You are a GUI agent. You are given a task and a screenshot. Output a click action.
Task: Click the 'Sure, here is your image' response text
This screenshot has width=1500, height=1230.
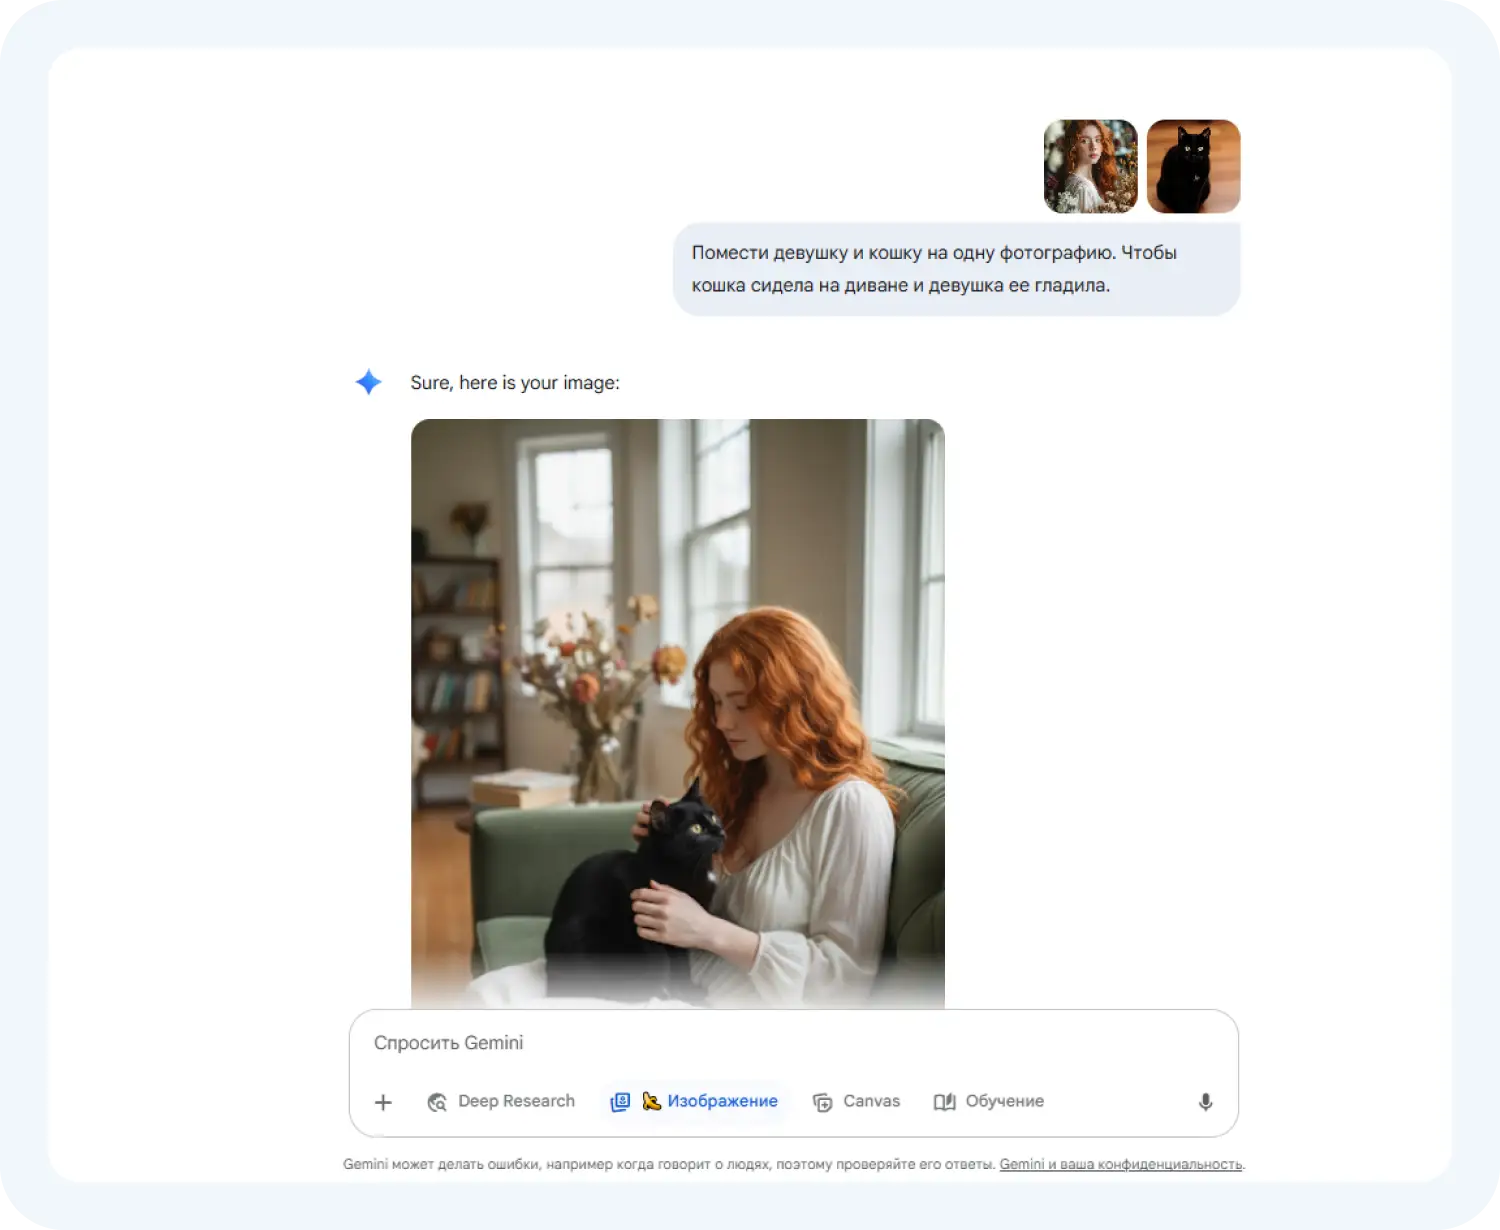(x=515, y=383)
